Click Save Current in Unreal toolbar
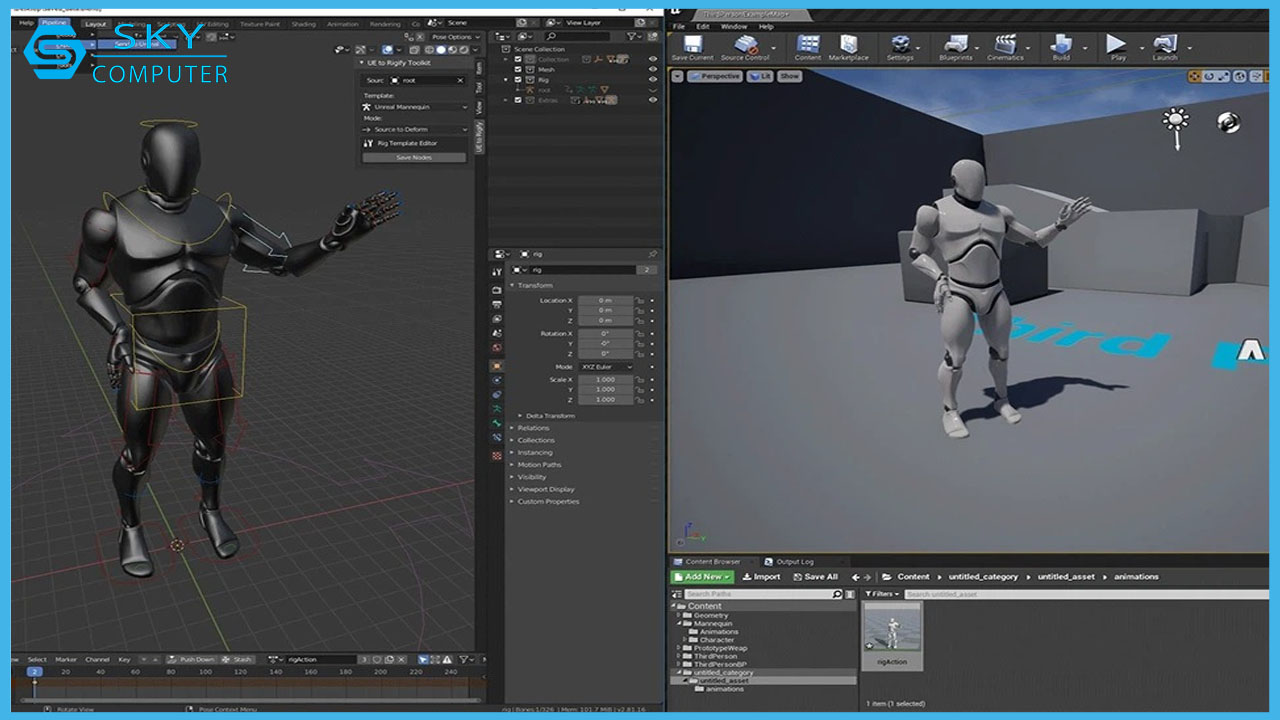This screenshot has height=720, width=1280. (x=692, y=46)
